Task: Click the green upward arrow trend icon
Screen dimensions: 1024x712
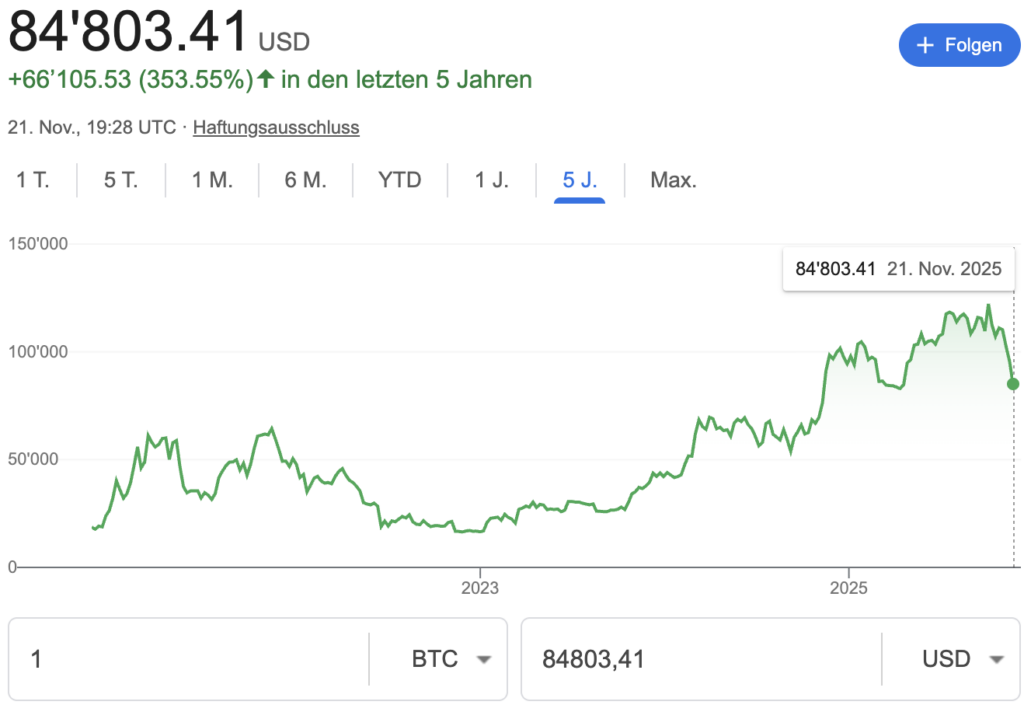Action: click(x=266, y=79)
